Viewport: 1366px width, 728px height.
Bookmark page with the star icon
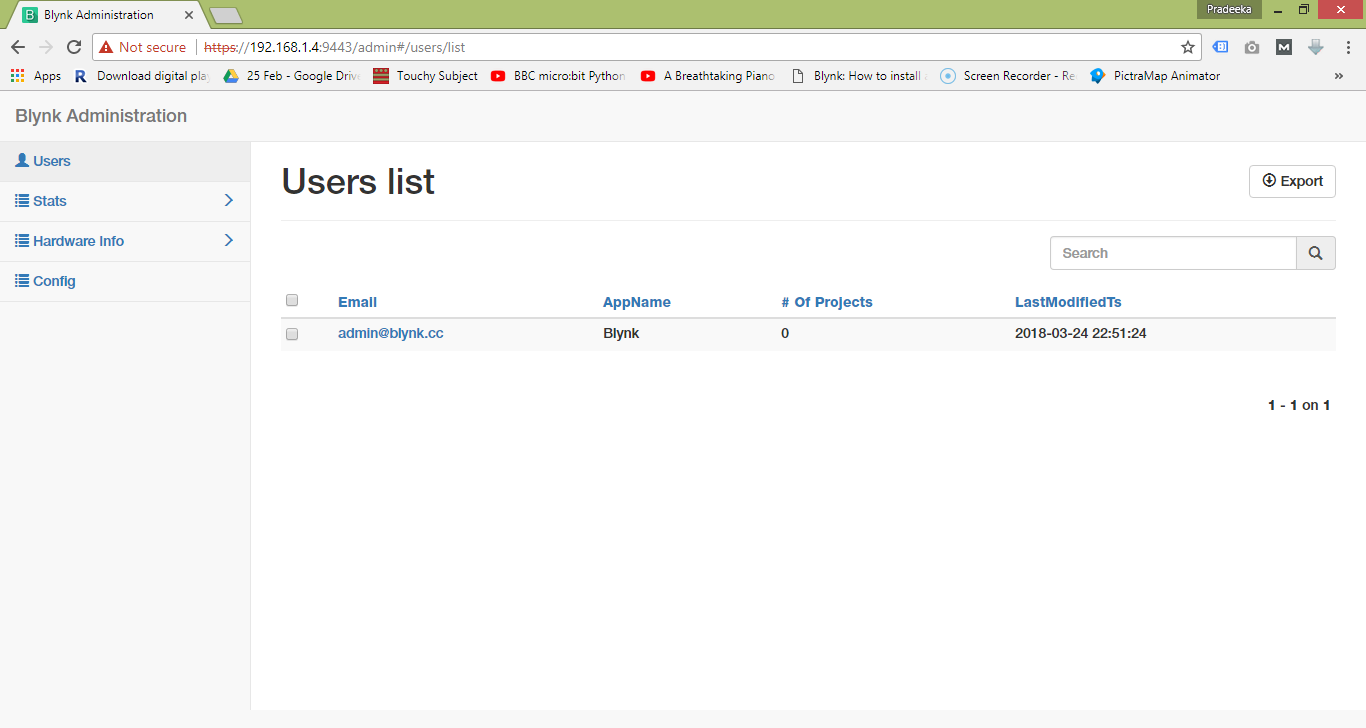[1188, 47]
